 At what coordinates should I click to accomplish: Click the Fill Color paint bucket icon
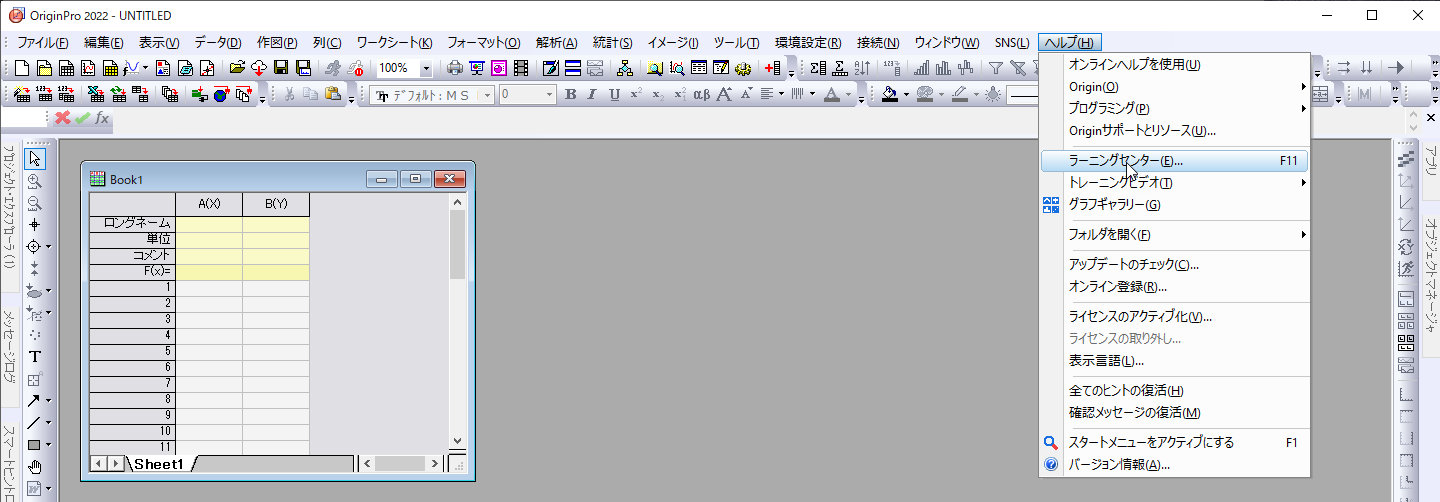tap(889, 94)
